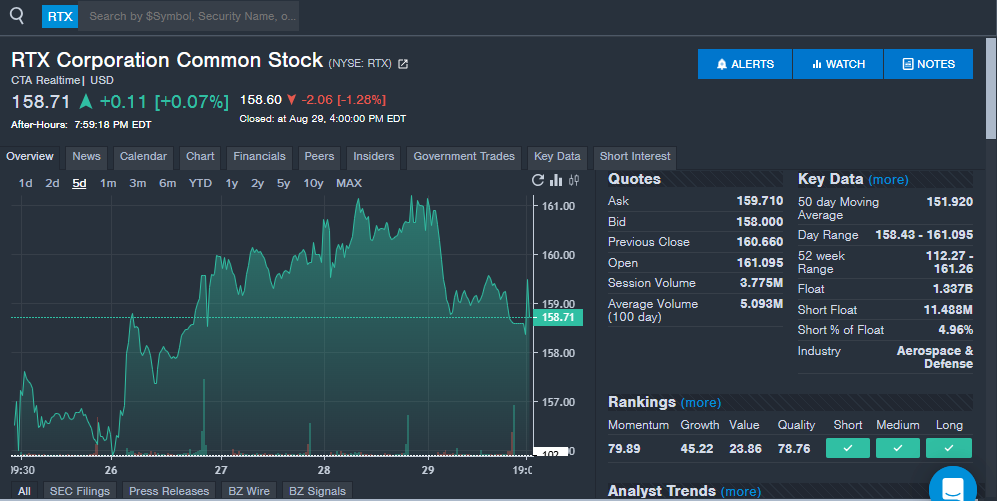Click the Aerospace & Defense industry text

(935, 357)
